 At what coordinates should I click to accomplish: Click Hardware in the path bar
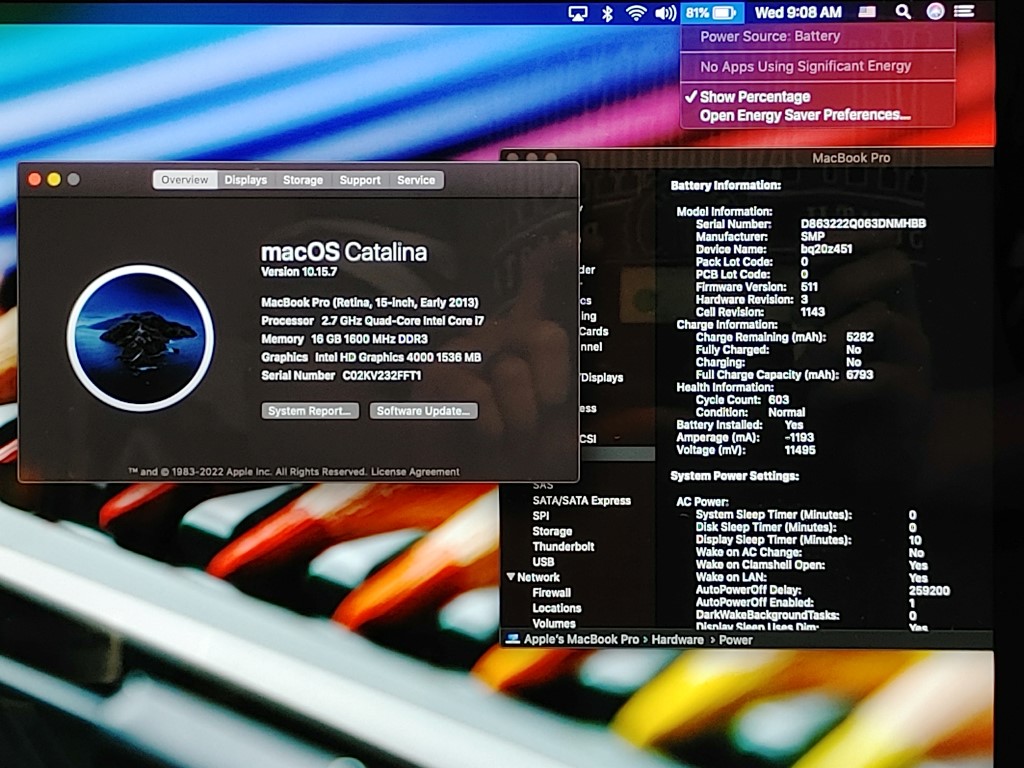pyautogui.click(x=677, y=640)
